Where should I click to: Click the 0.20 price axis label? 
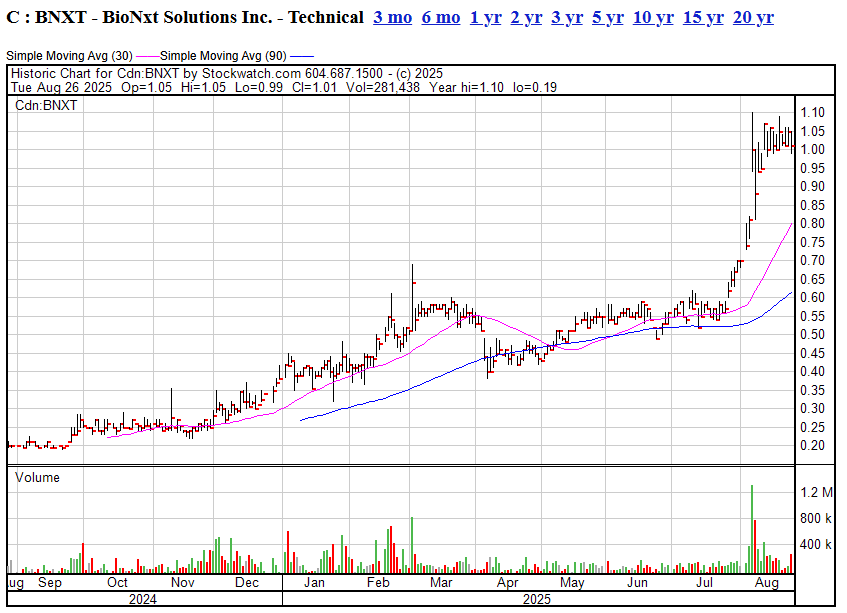click(x=812, y=446)
